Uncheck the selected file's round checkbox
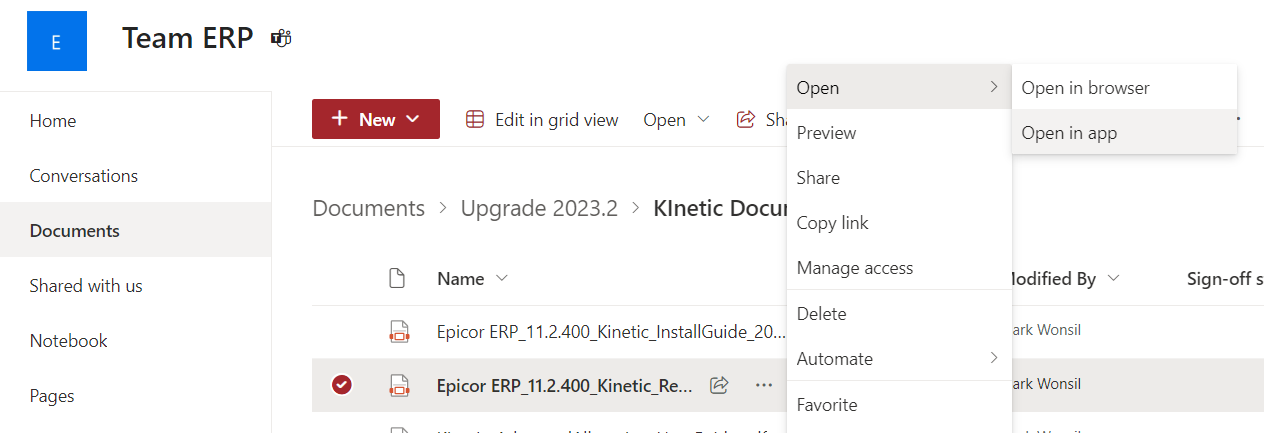This screenshot has height=433, width=1264. 342,385
